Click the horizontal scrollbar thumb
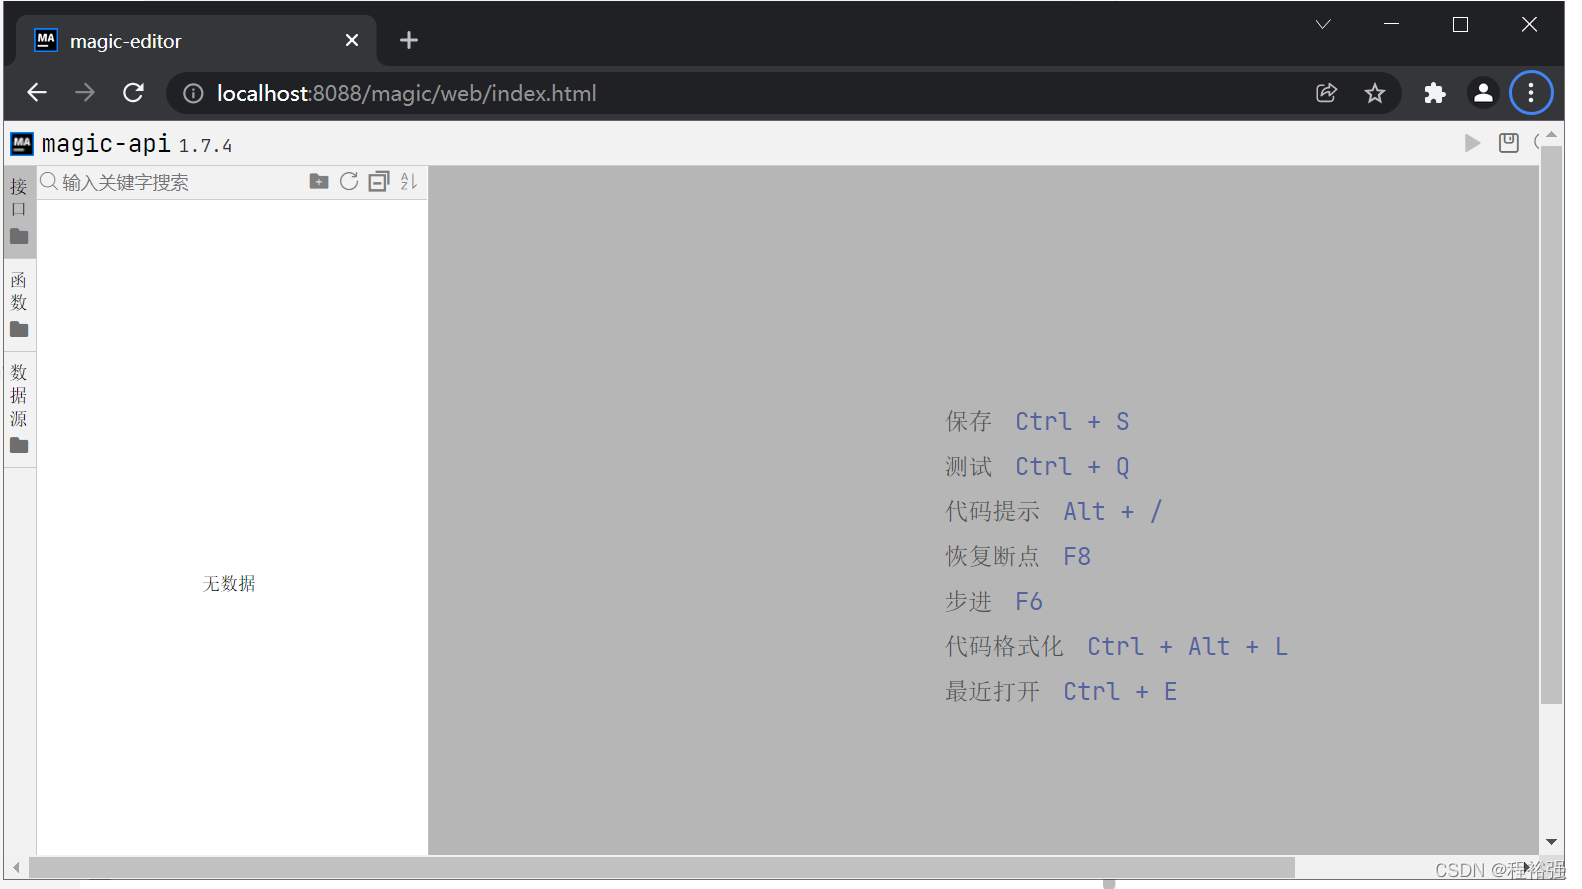1582x889 pixels. (x=661, y=867)
